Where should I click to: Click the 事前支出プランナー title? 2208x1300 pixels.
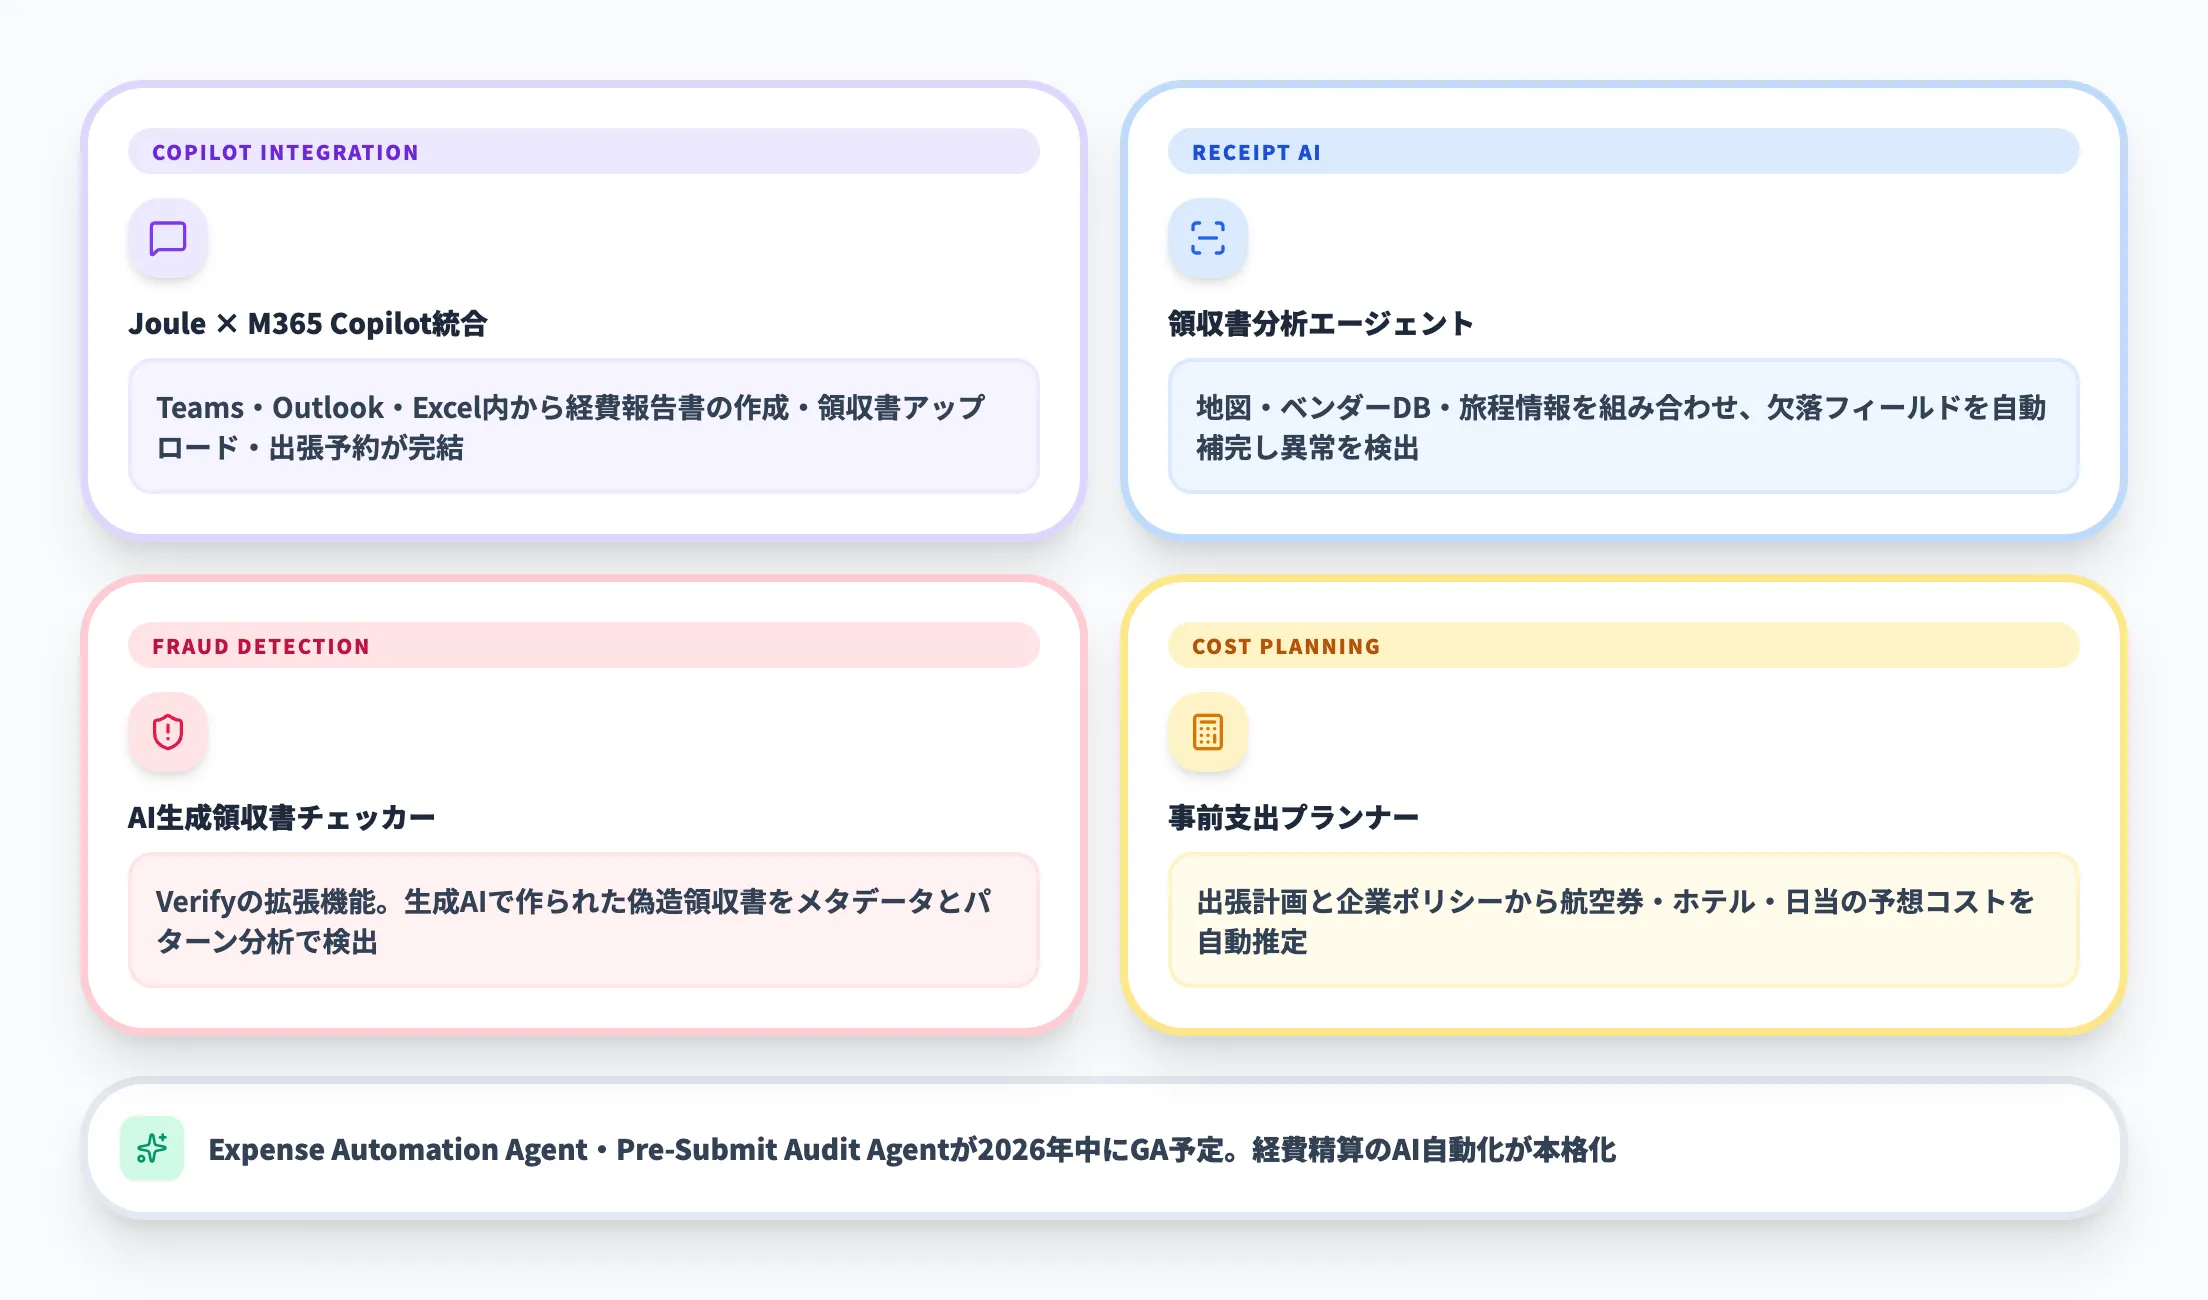[1294, 817]
